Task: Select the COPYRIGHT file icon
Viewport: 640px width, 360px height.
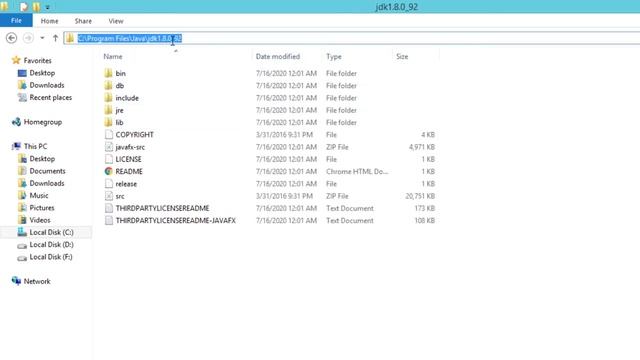Action: 109,135
